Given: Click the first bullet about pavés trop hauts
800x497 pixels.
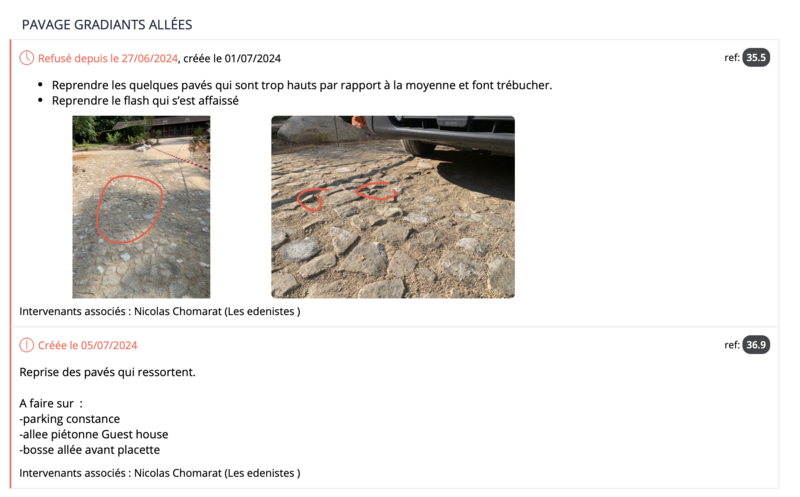Looking at the screenshot, I should click(302, 85).
